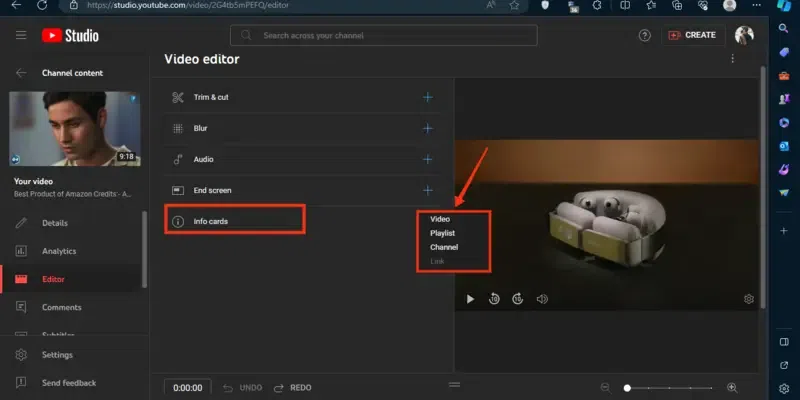Add an app to Edge sidebar with plus
The image size is (800, 400).
(x=784, y=231)
